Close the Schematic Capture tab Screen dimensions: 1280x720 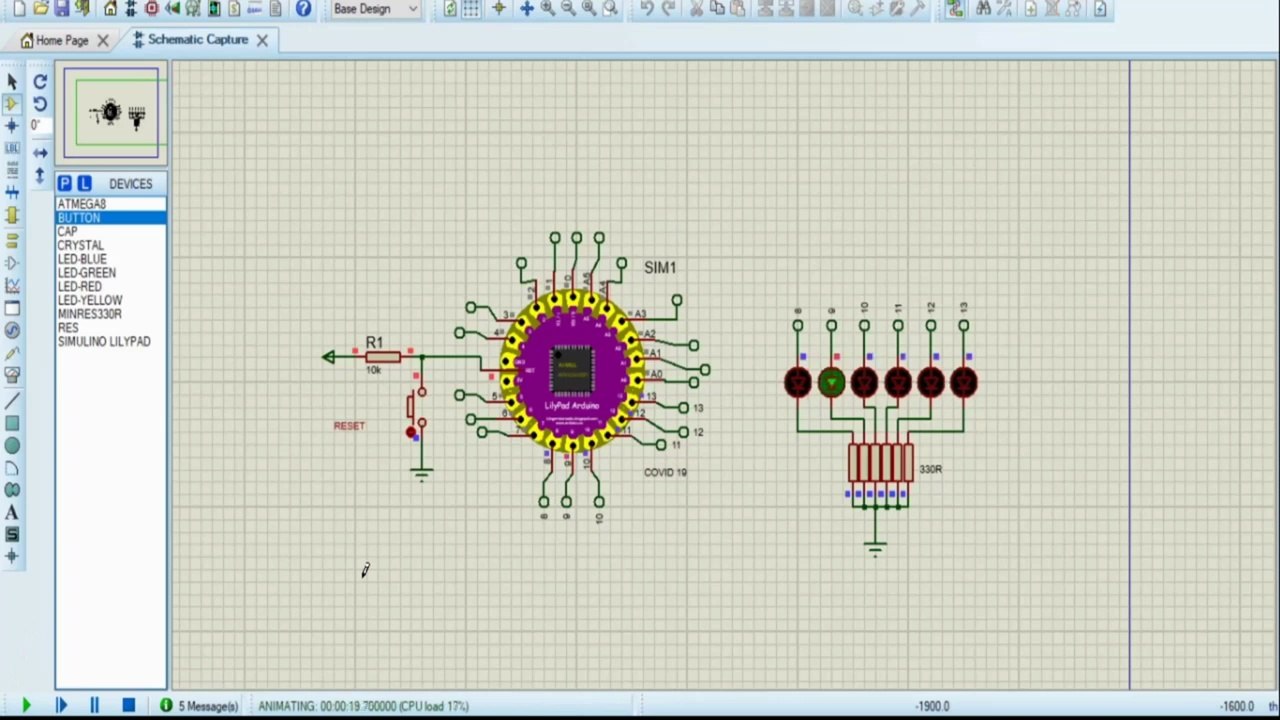tap(262, 40)
